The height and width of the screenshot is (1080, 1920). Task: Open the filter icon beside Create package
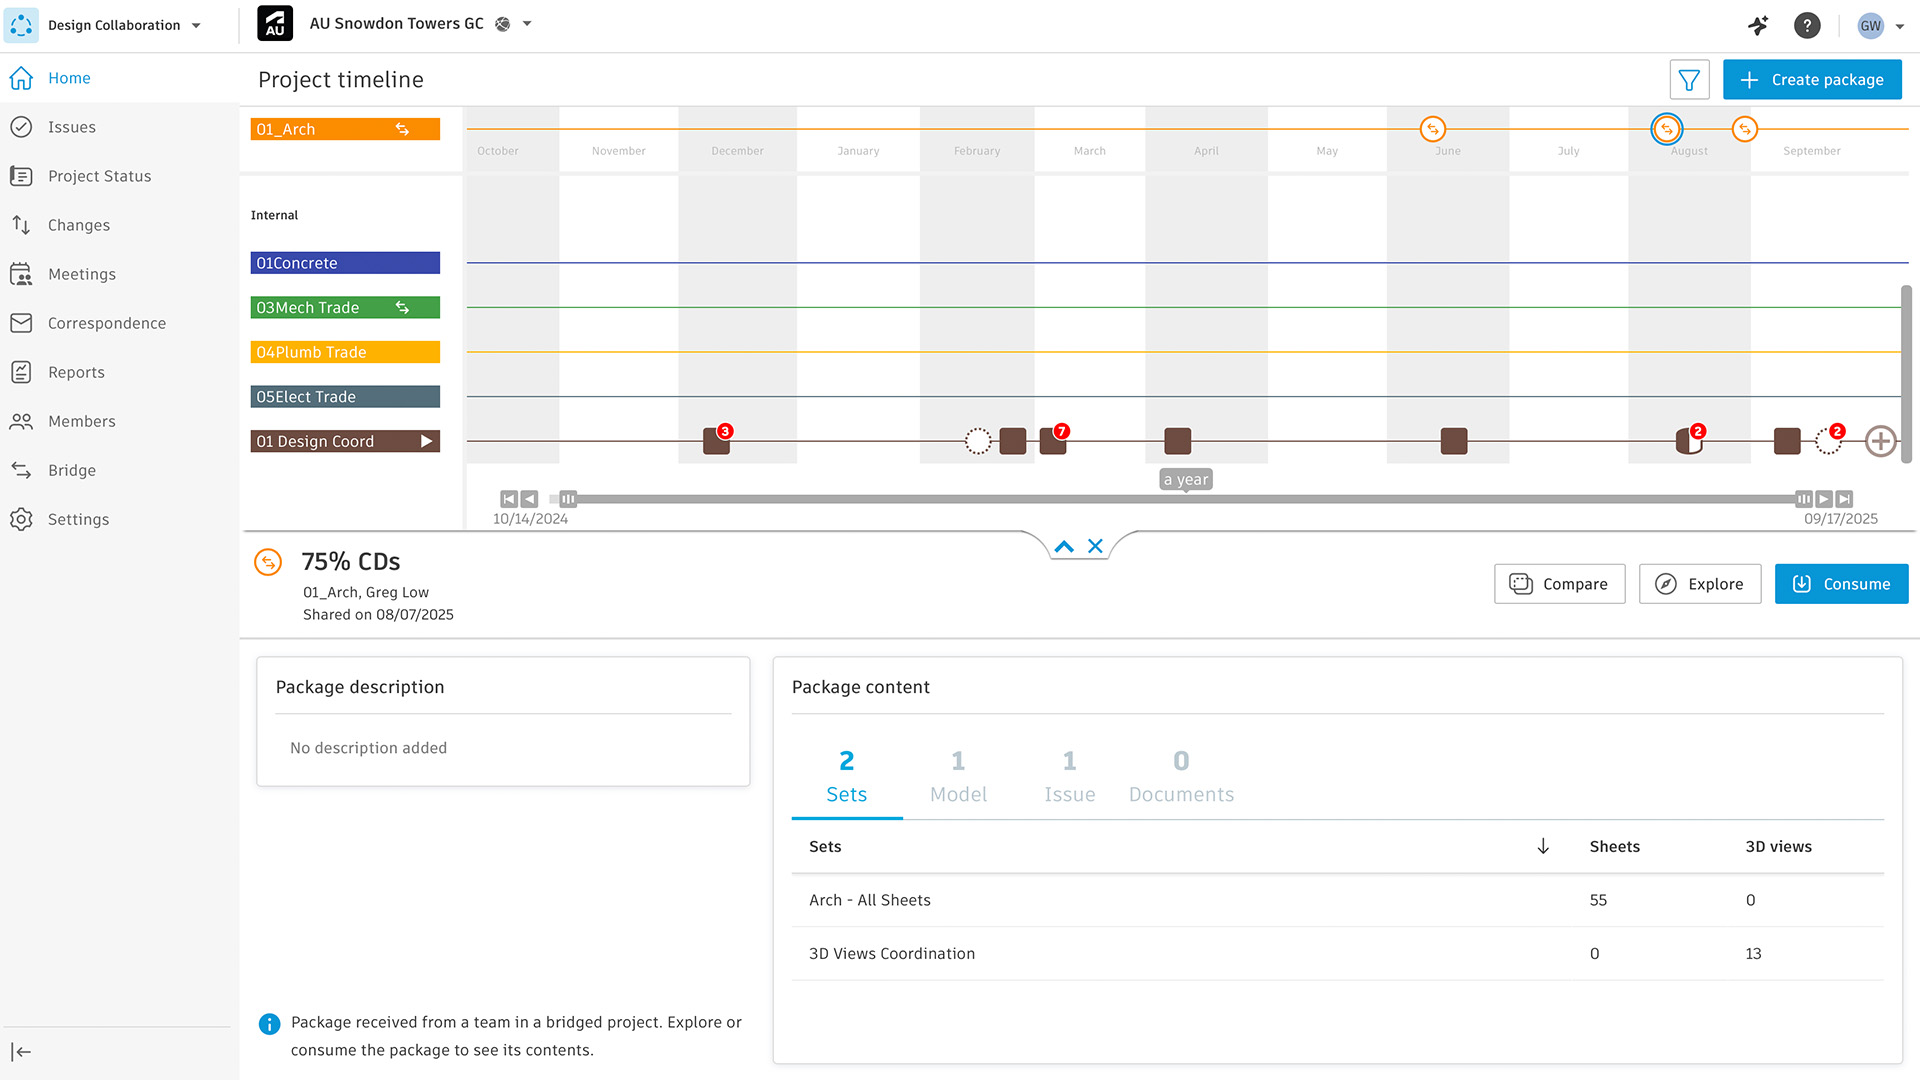point(1689,80)
